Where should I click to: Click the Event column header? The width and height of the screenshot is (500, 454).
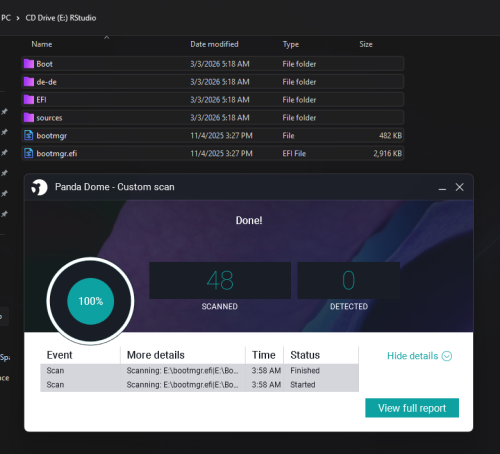click(59, 355)
